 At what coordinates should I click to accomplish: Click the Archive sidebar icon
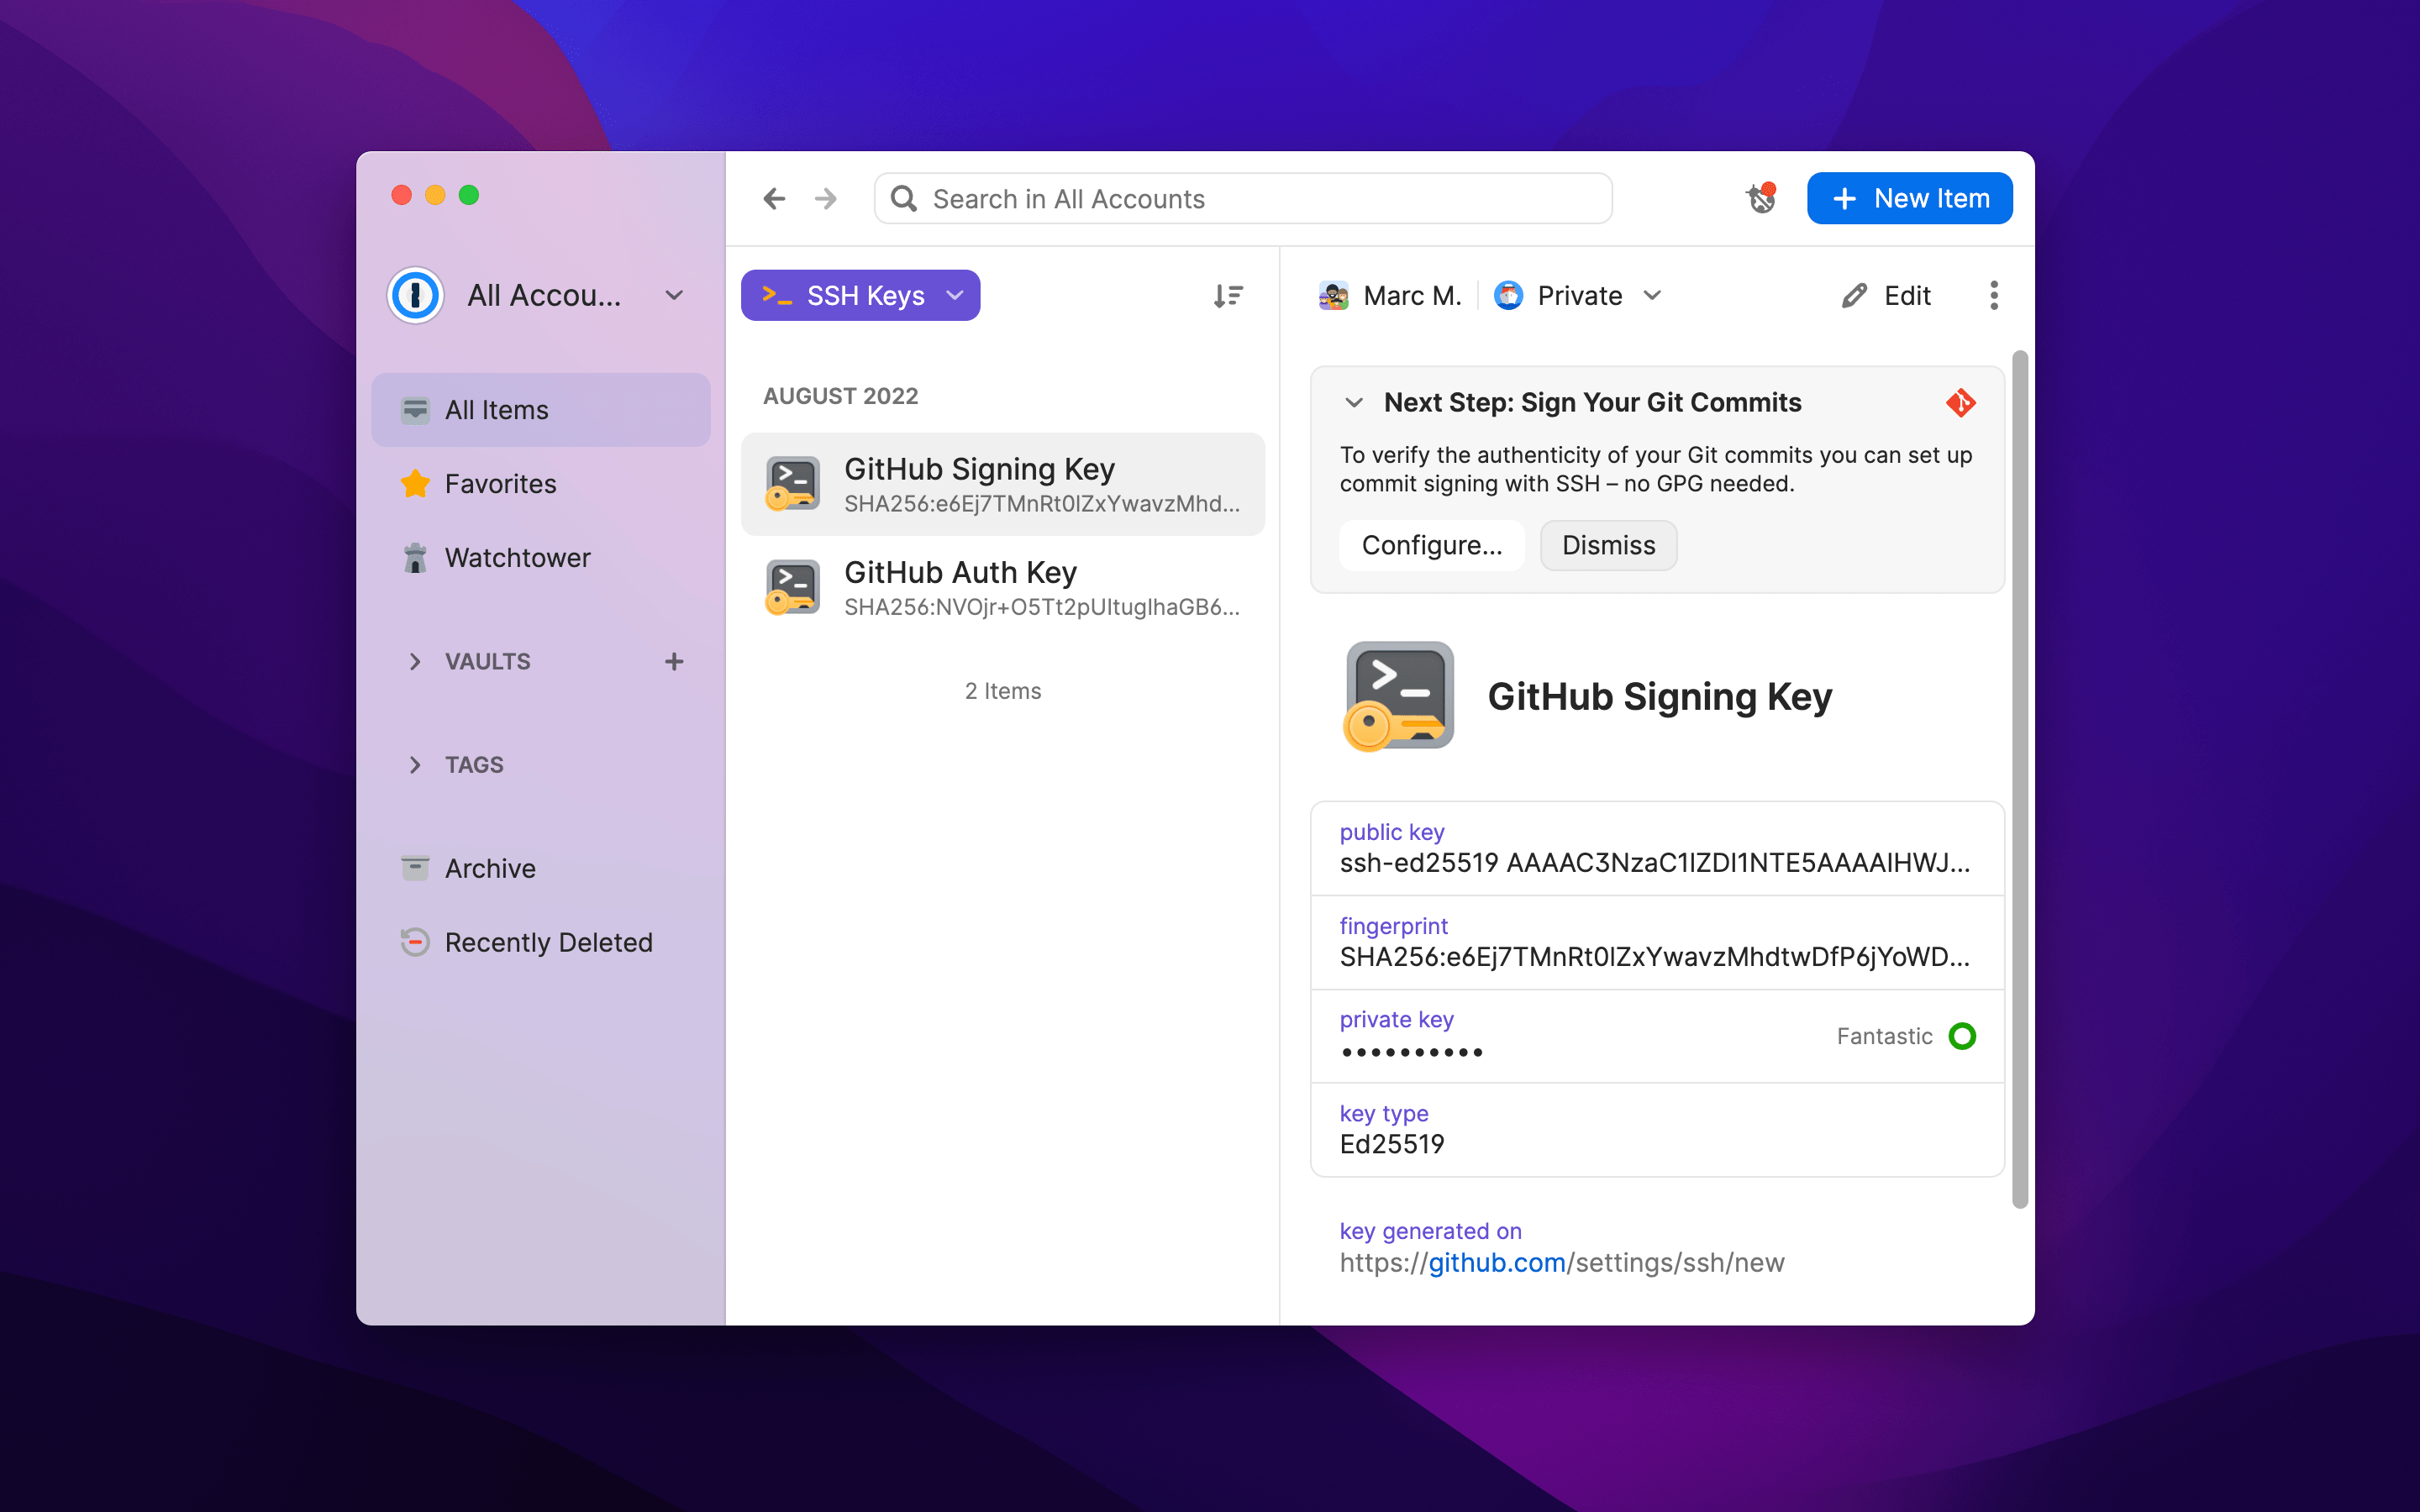tap(413, 866)
